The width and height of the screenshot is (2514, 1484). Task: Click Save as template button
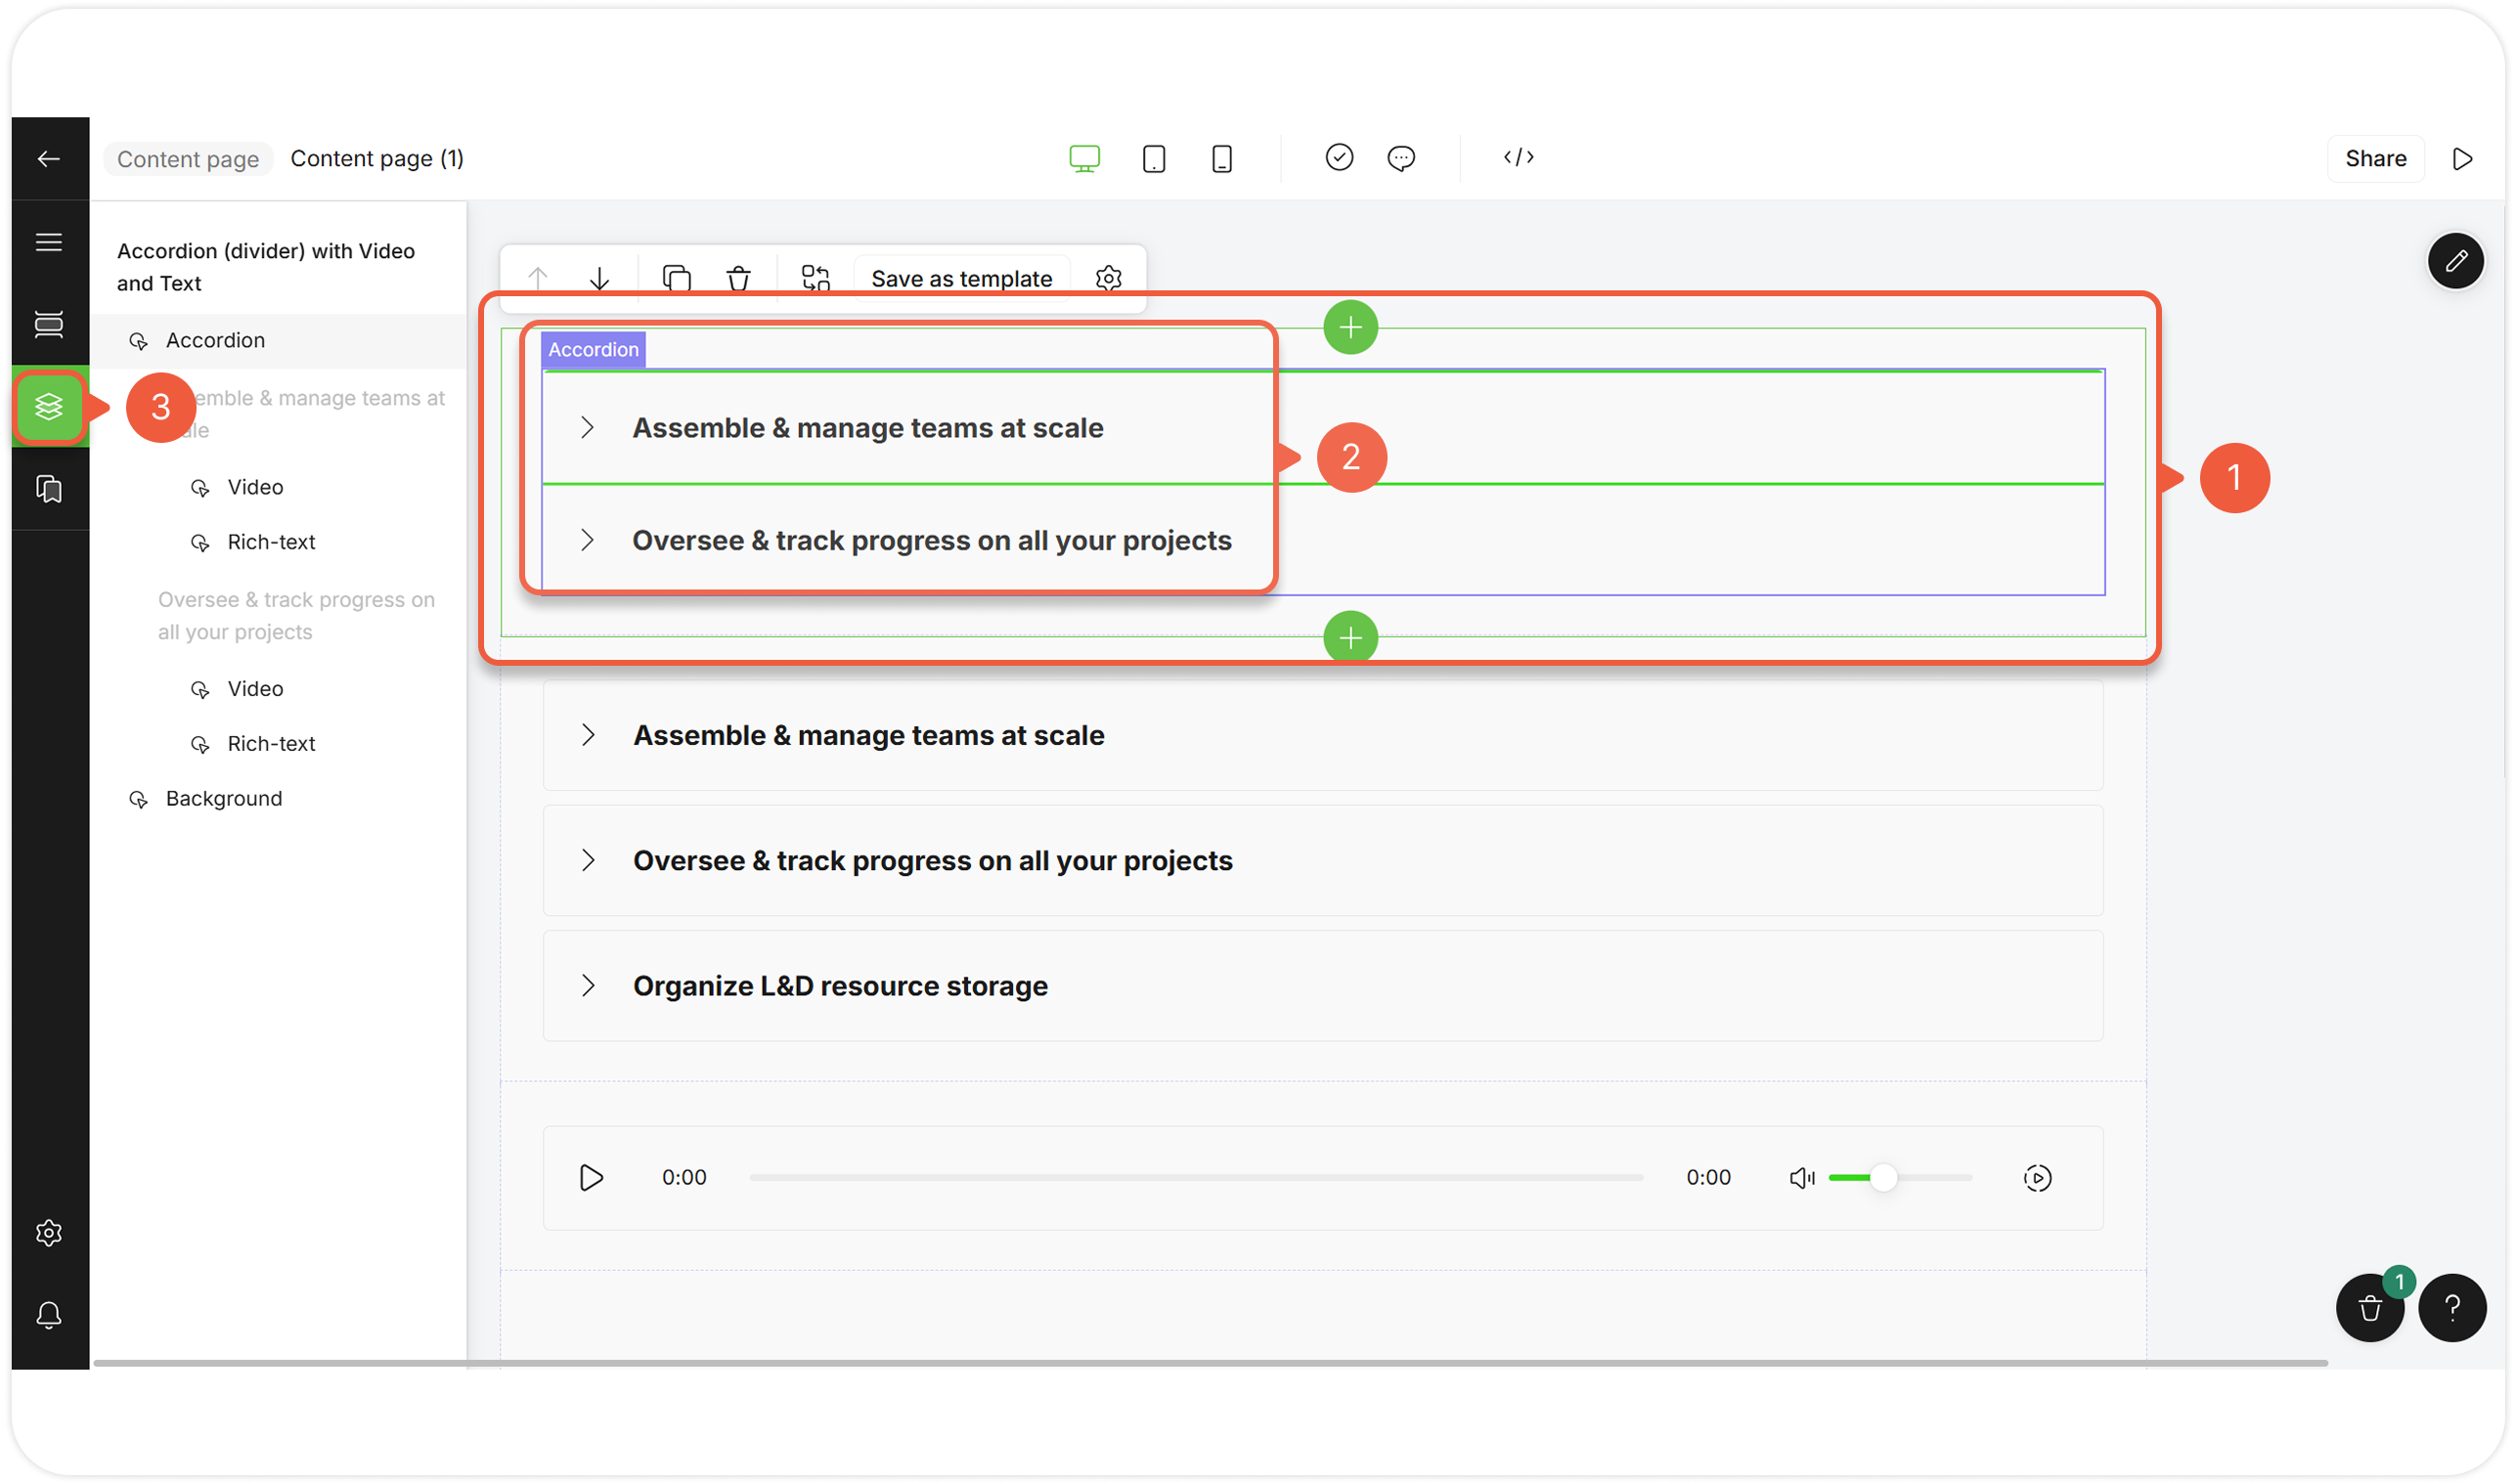point(961,278)
